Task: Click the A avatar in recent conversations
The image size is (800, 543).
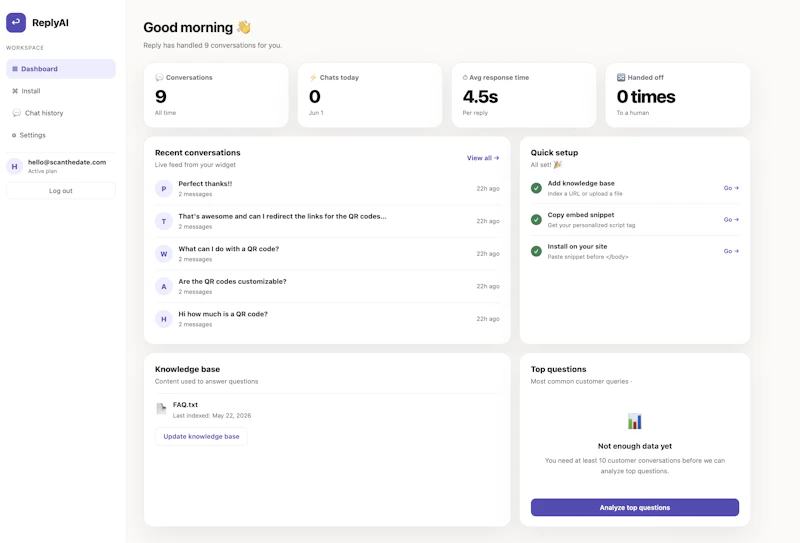Action: 164,286
